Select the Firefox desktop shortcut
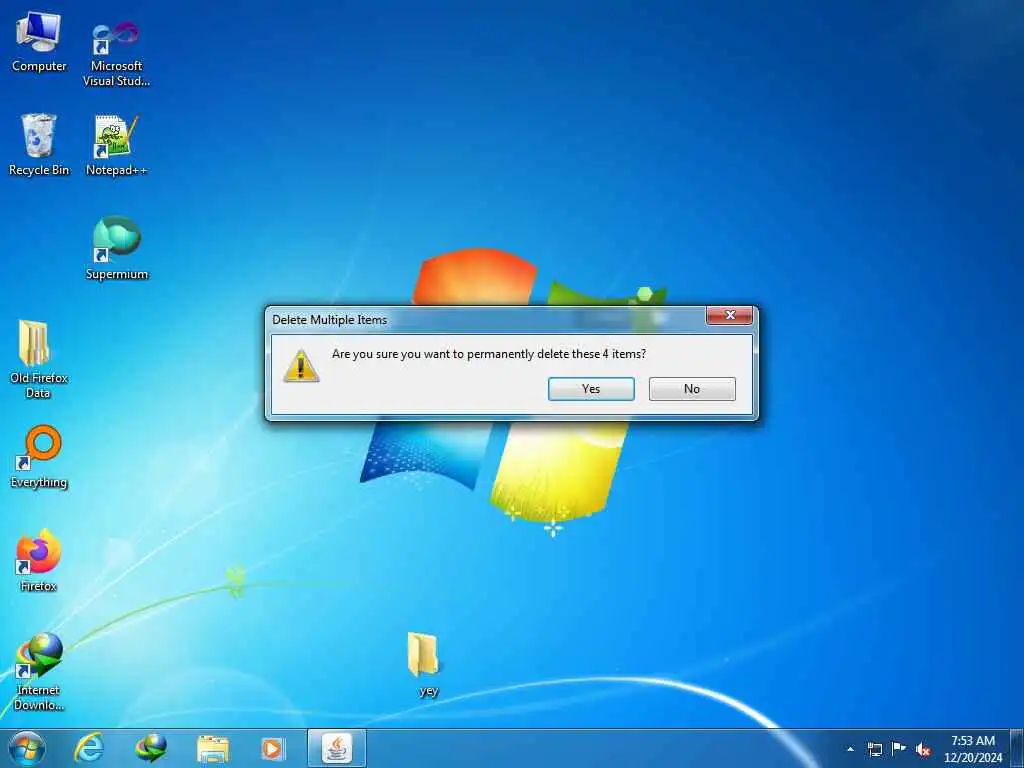 point(39,560)
